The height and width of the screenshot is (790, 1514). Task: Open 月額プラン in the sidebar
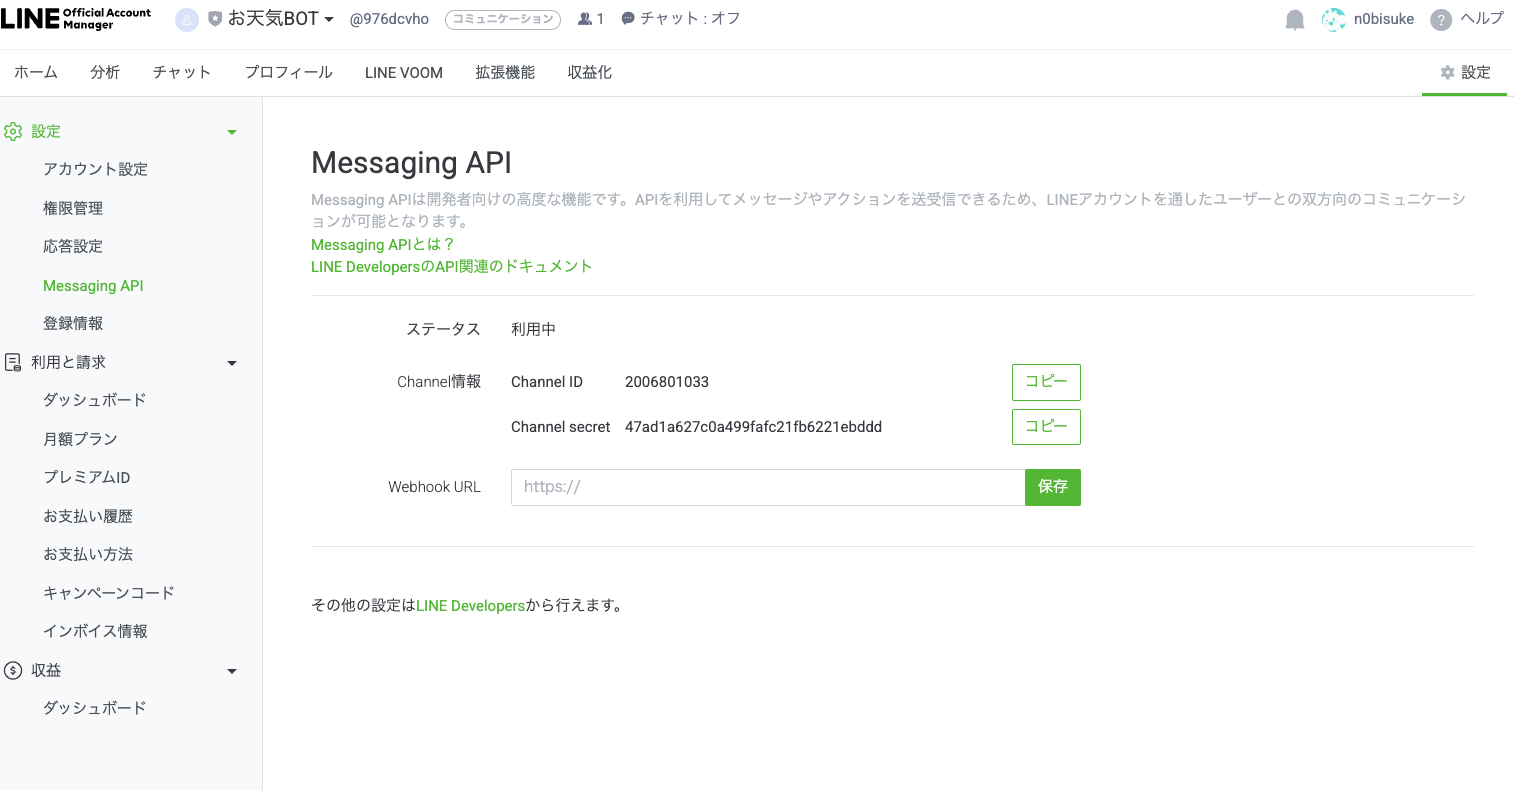point(80,438)
